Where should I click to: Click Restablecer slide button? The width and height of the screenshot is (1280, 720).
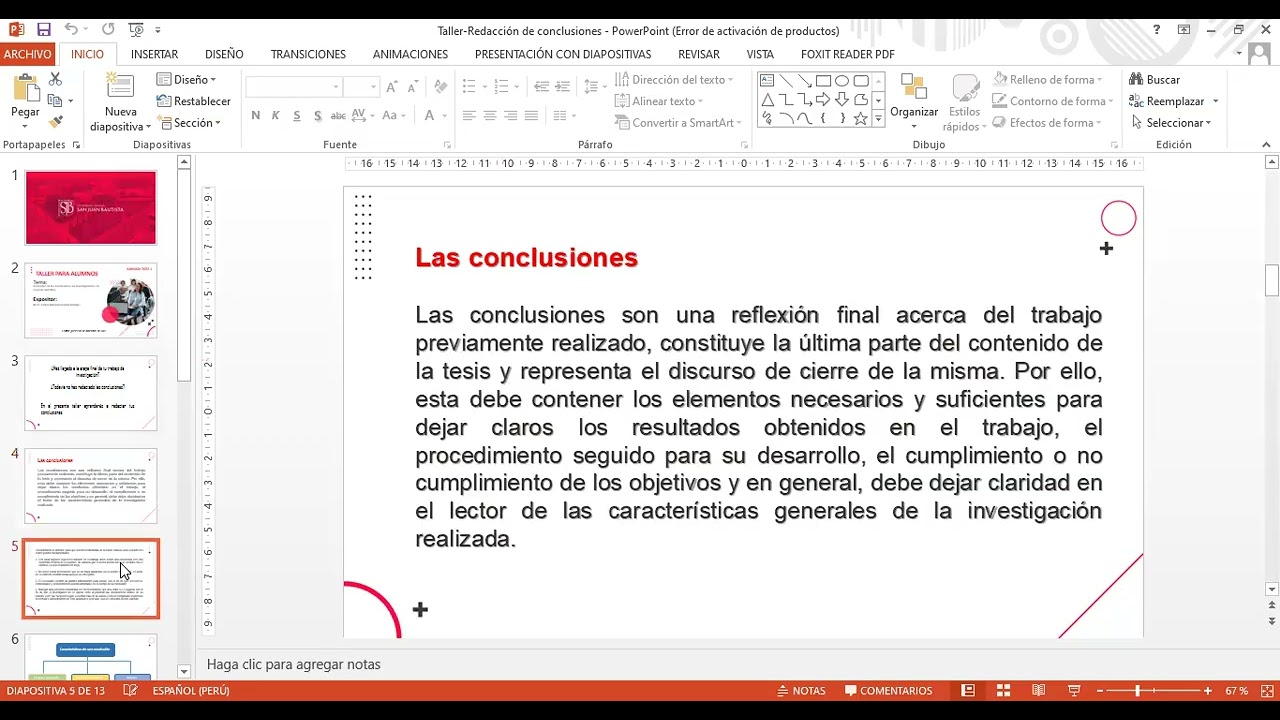(194, 101)
